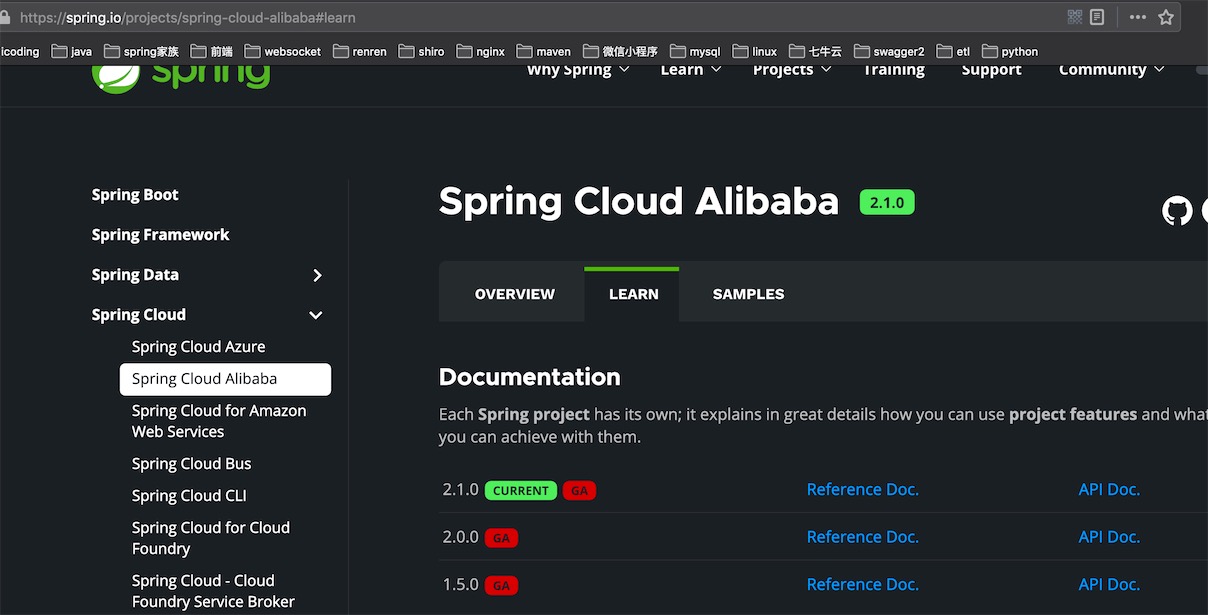Click the Spring leaf logo
Screen dimensions: 1208x615
115,77
